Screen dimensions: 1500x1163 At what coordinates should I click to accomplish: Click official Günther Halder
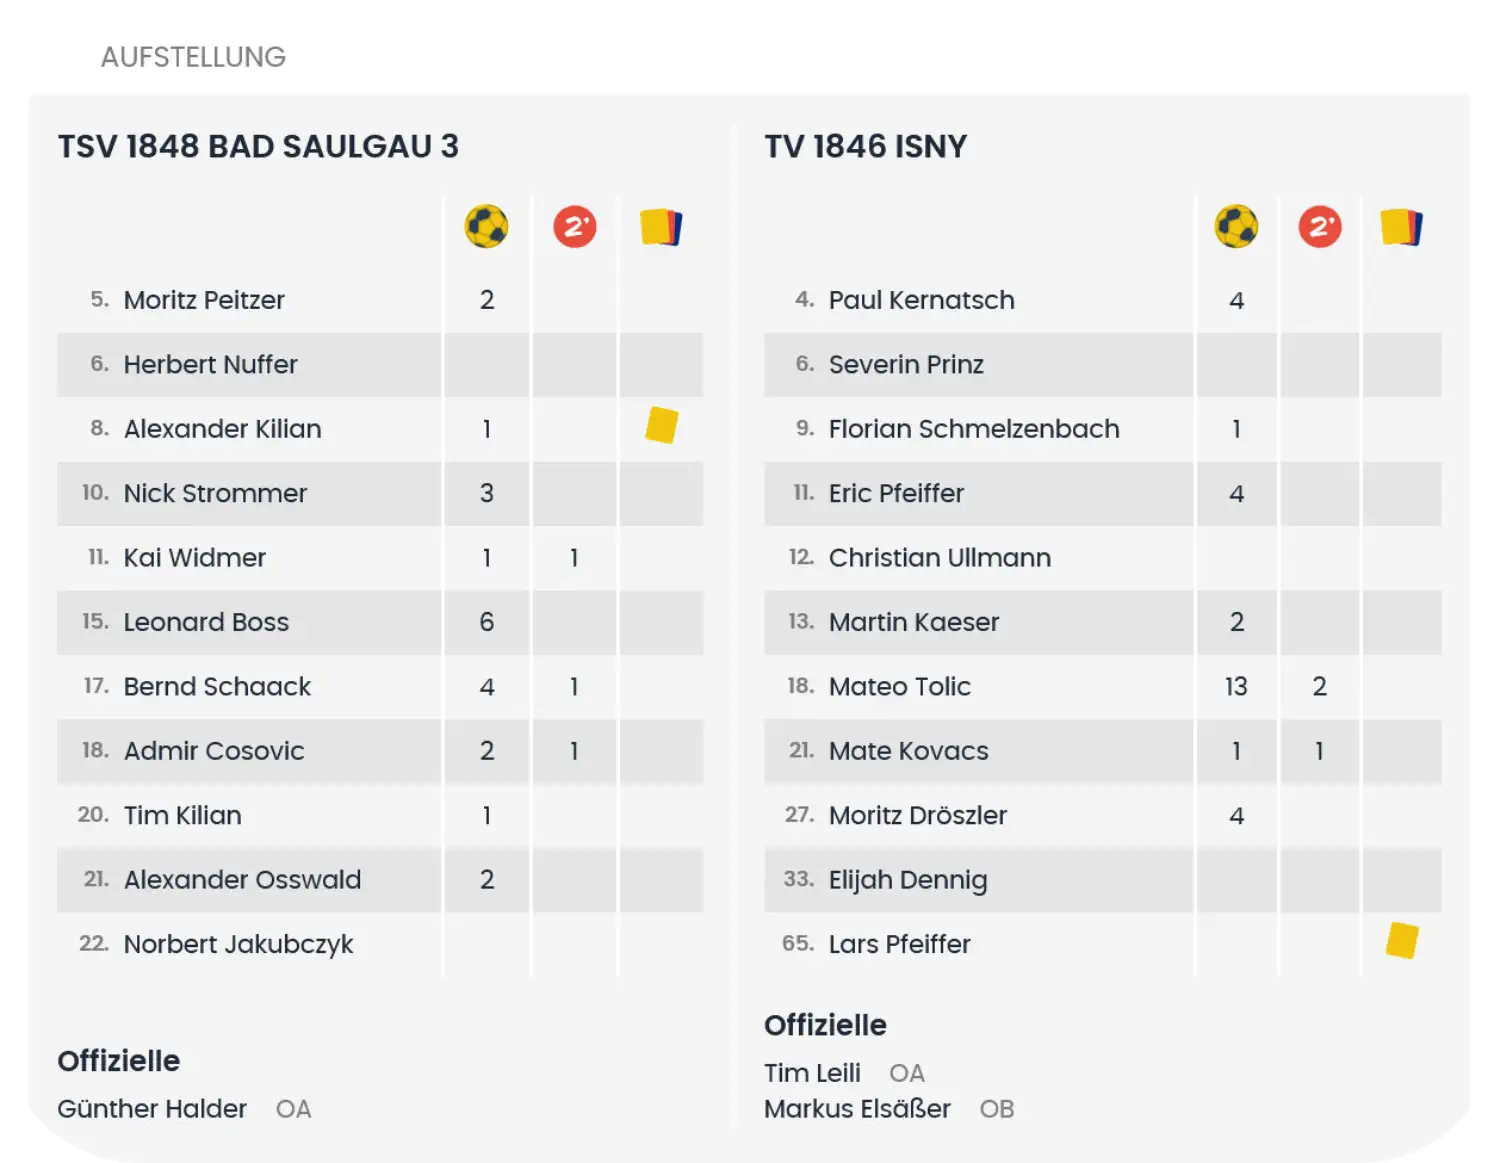[152, 1109]
